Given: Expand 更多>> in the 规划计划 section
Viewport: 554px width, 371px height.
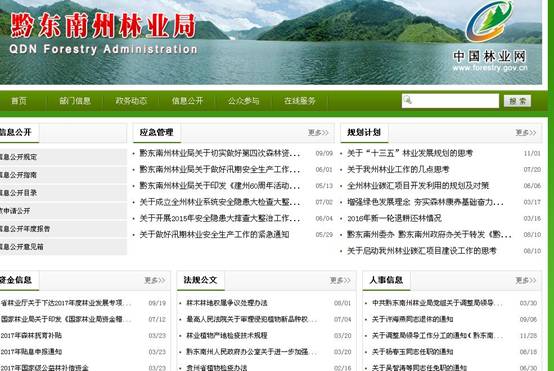Looking at the screenshot, I should (526, 132).
